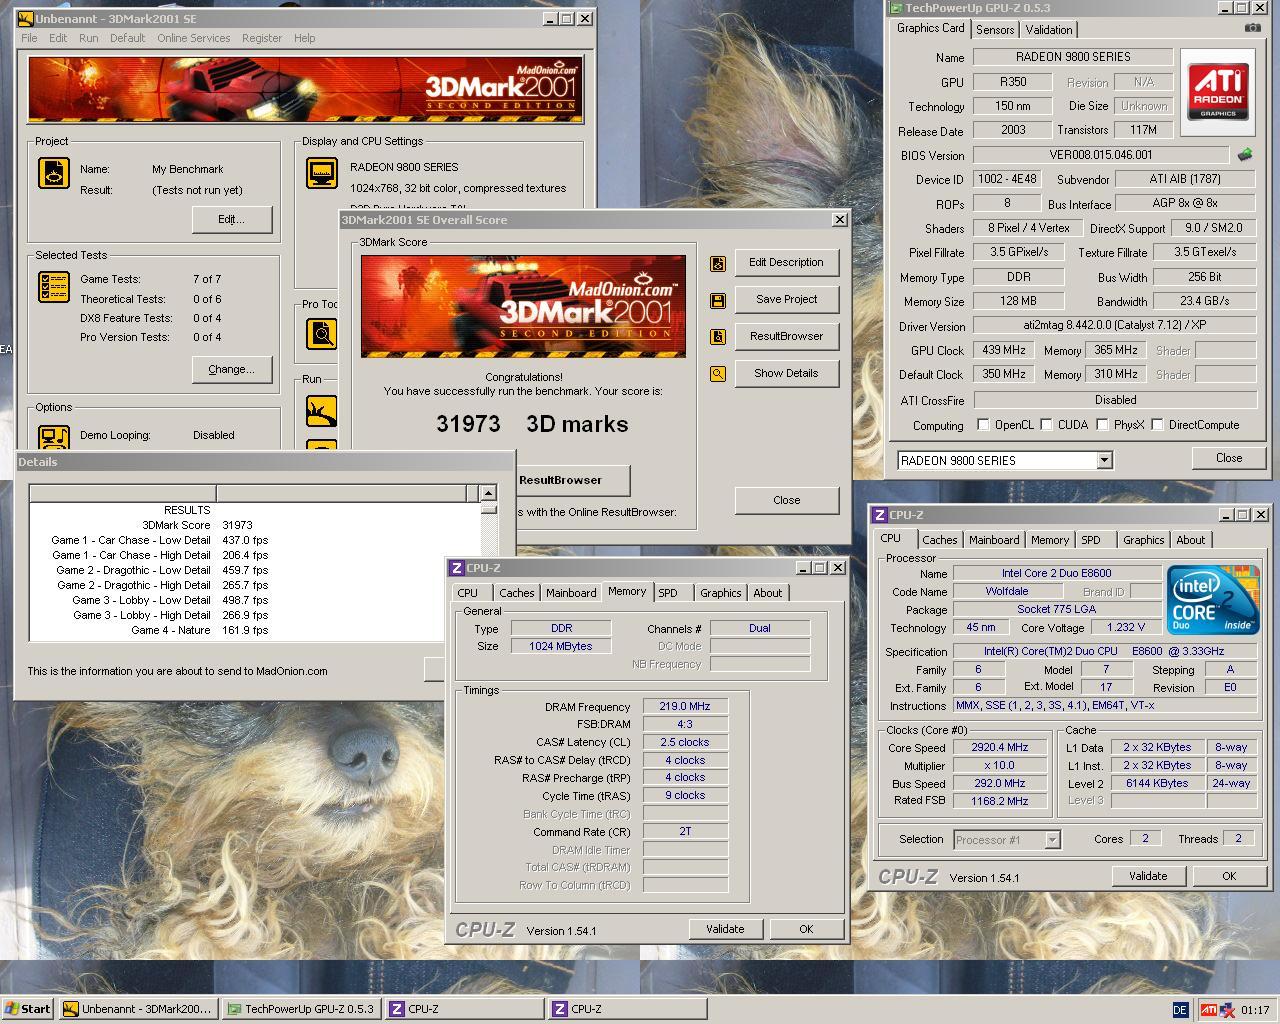Screen dimensions: 1280x1024
Task: Open the Help menu in 3DMark2001
Action: point(304,38)
